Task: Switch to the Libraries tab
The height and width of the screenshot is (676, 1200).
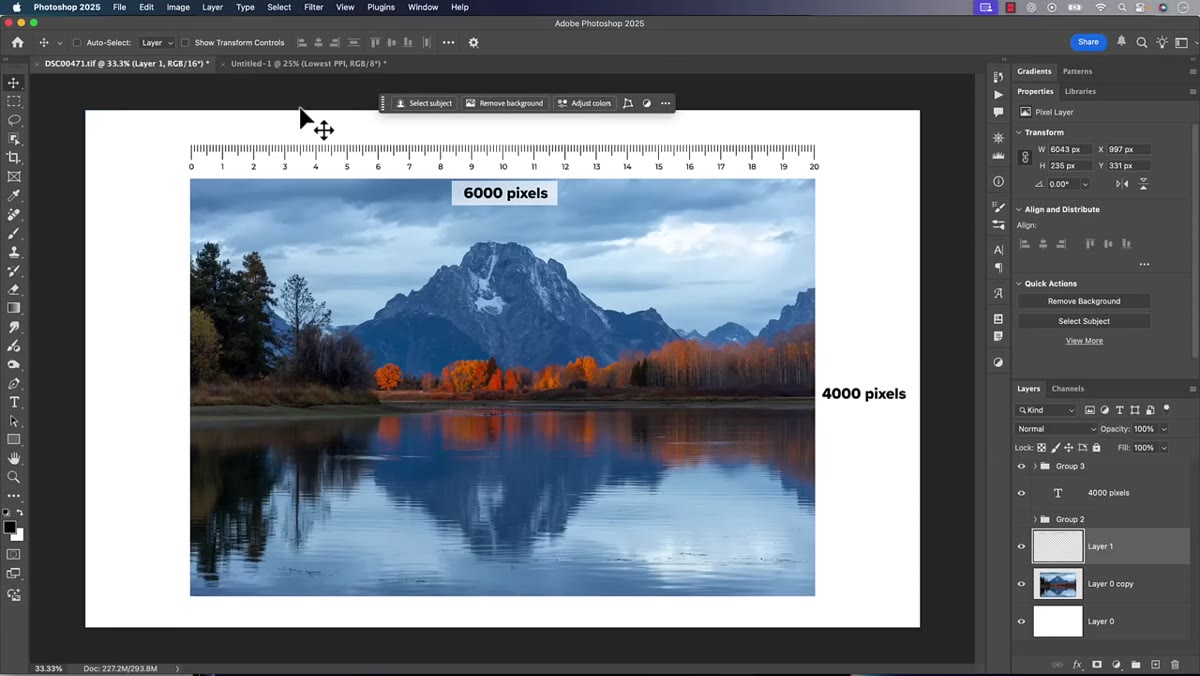Action: 1080,91
